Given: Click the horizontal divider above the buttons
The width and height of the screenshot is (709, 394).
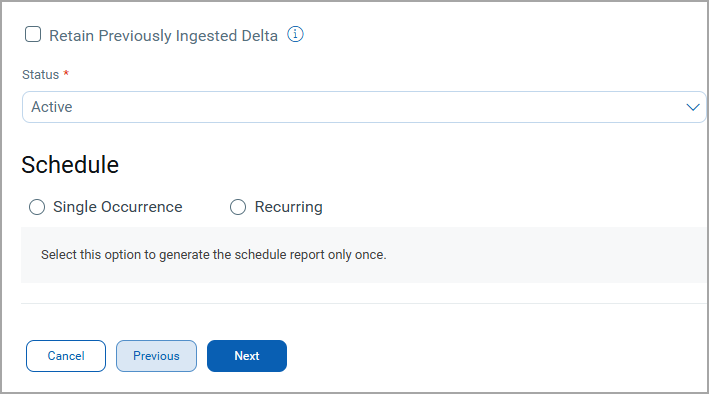Looking at the screenshot, I should coord(364,304).
